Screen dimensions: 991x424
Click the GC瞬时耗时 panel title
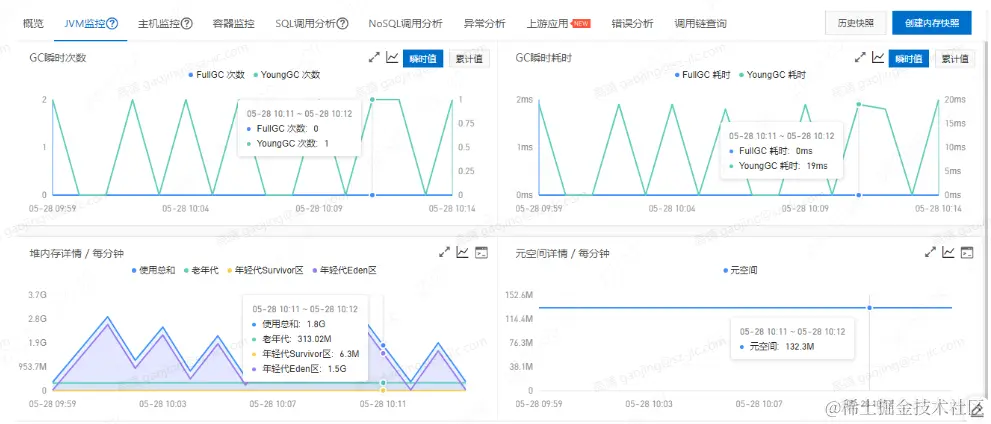(544, 58)
